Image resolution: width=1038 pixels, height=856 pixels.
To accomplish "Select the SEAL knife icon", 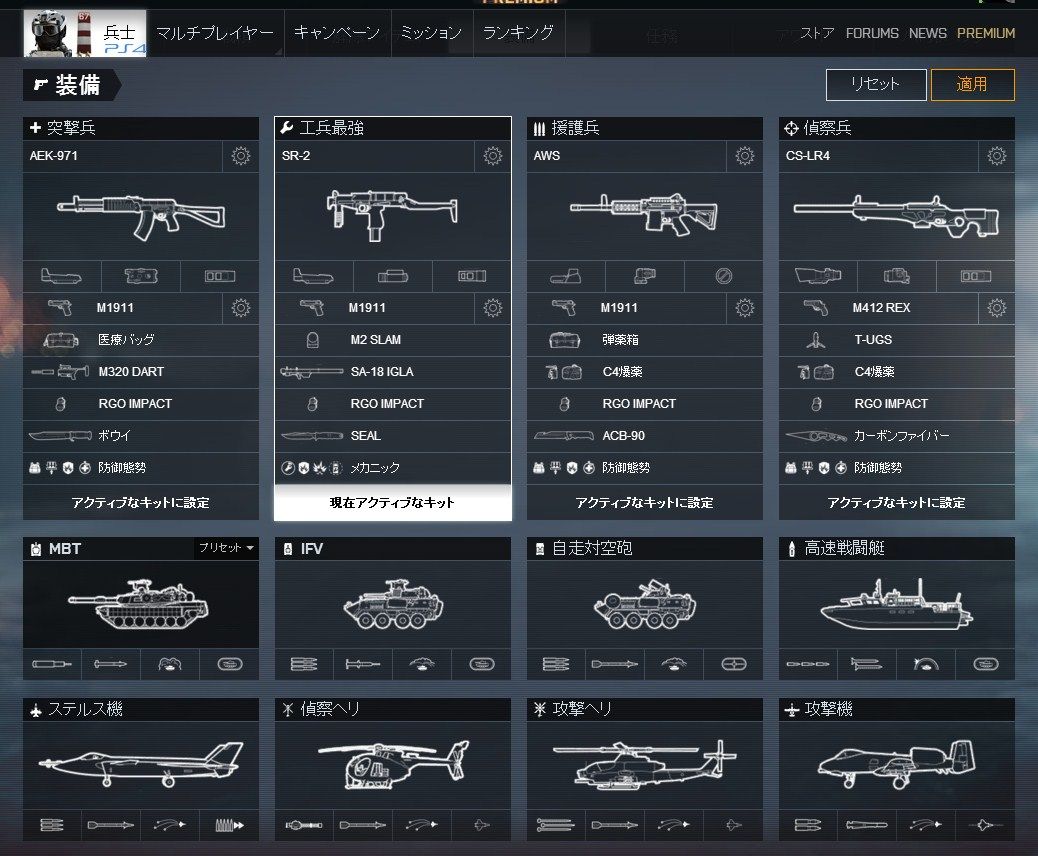I will tap(312, 436).
